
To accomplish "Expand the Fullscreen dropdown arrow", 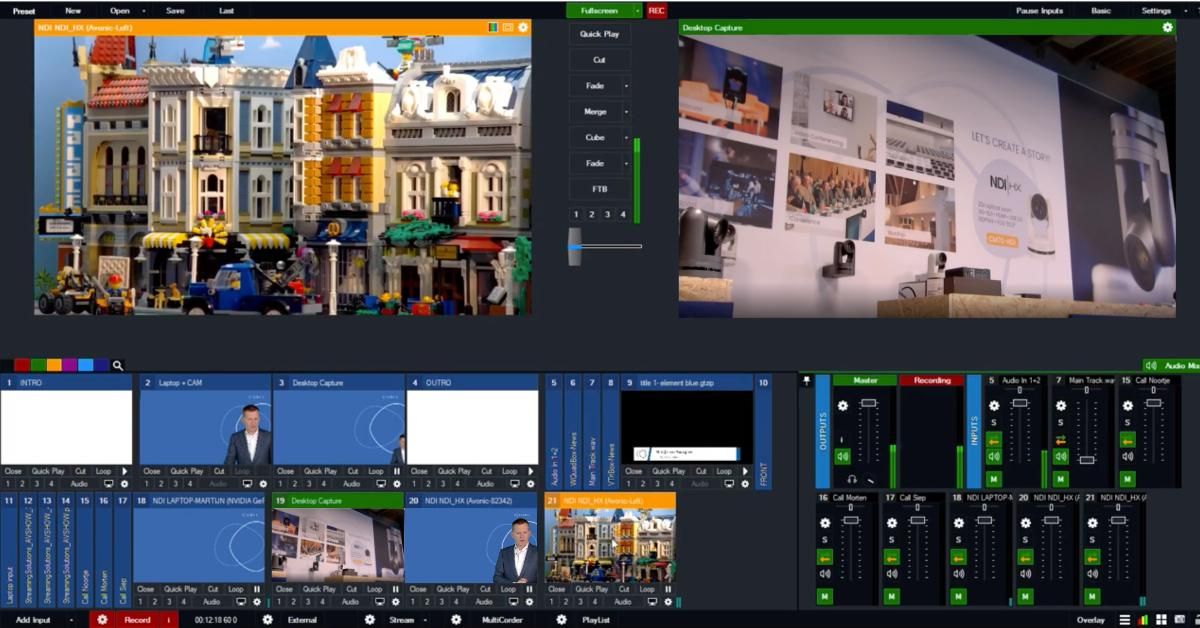I will point(637,11).
